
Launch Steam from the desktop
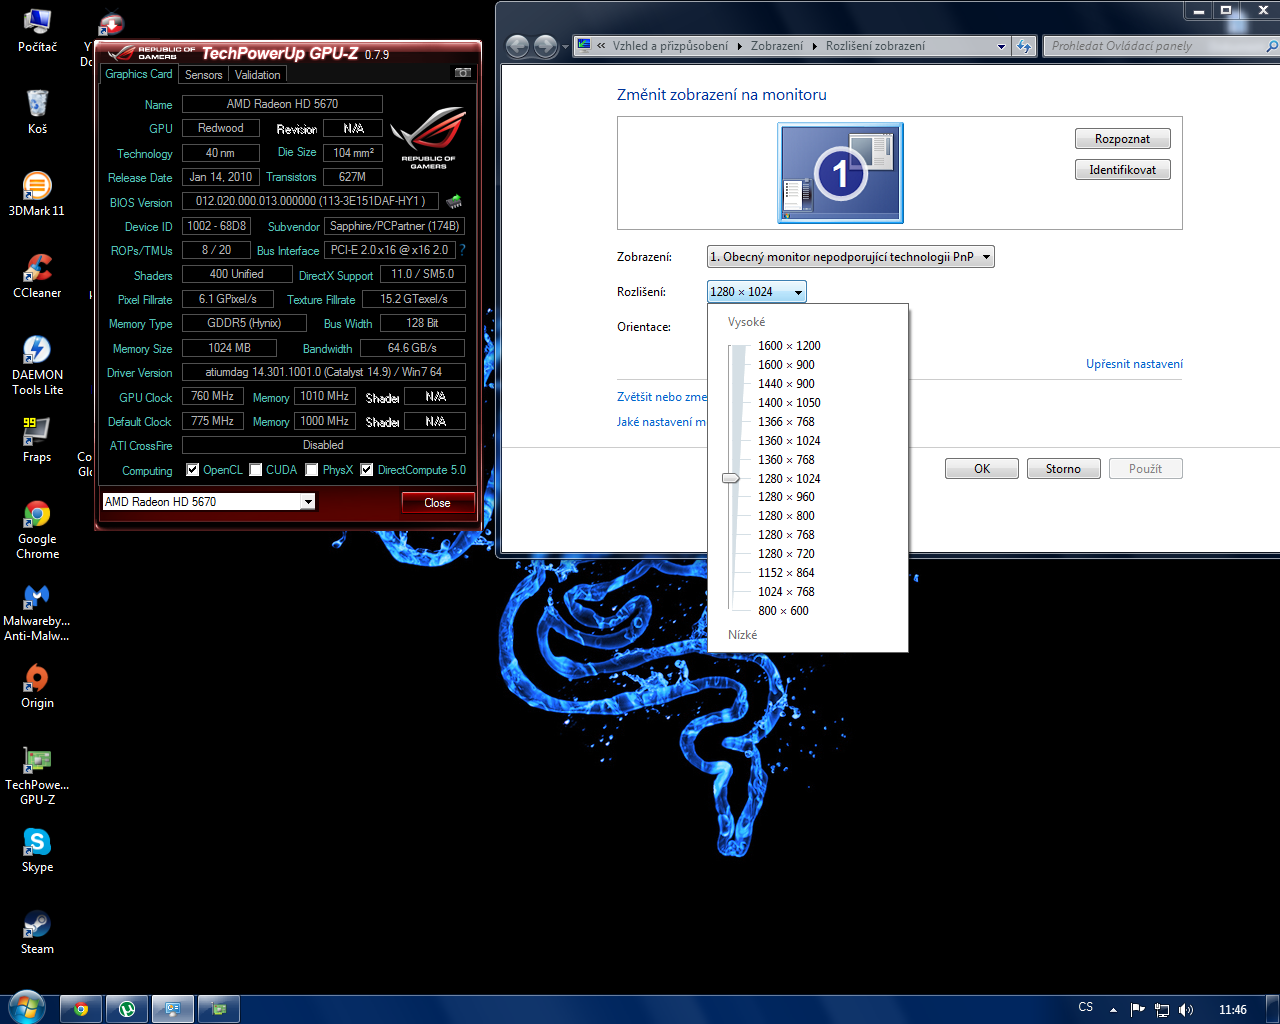(37, 932)
